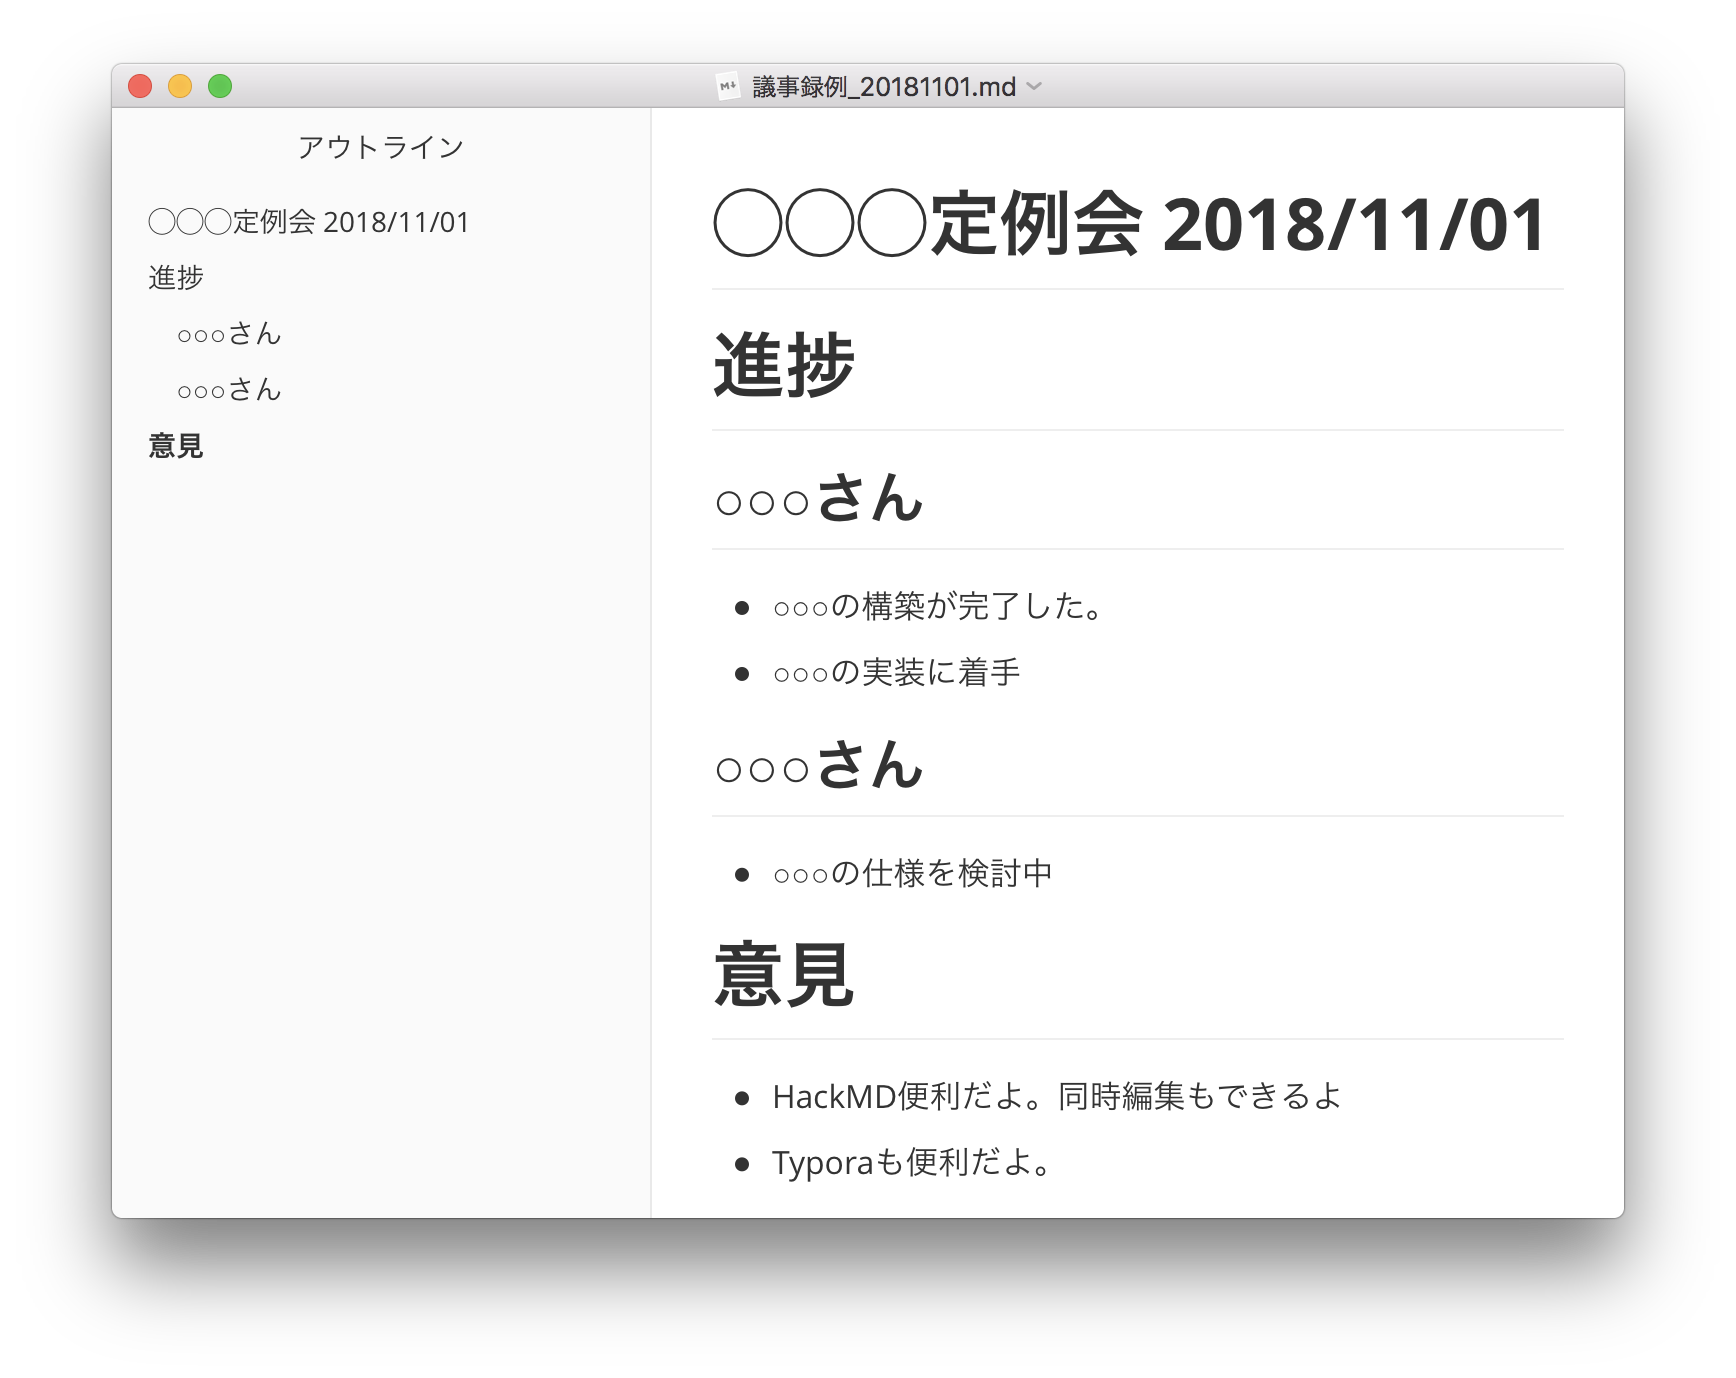Click the bullet Typoraも便利だよ。

[910, 1162]
